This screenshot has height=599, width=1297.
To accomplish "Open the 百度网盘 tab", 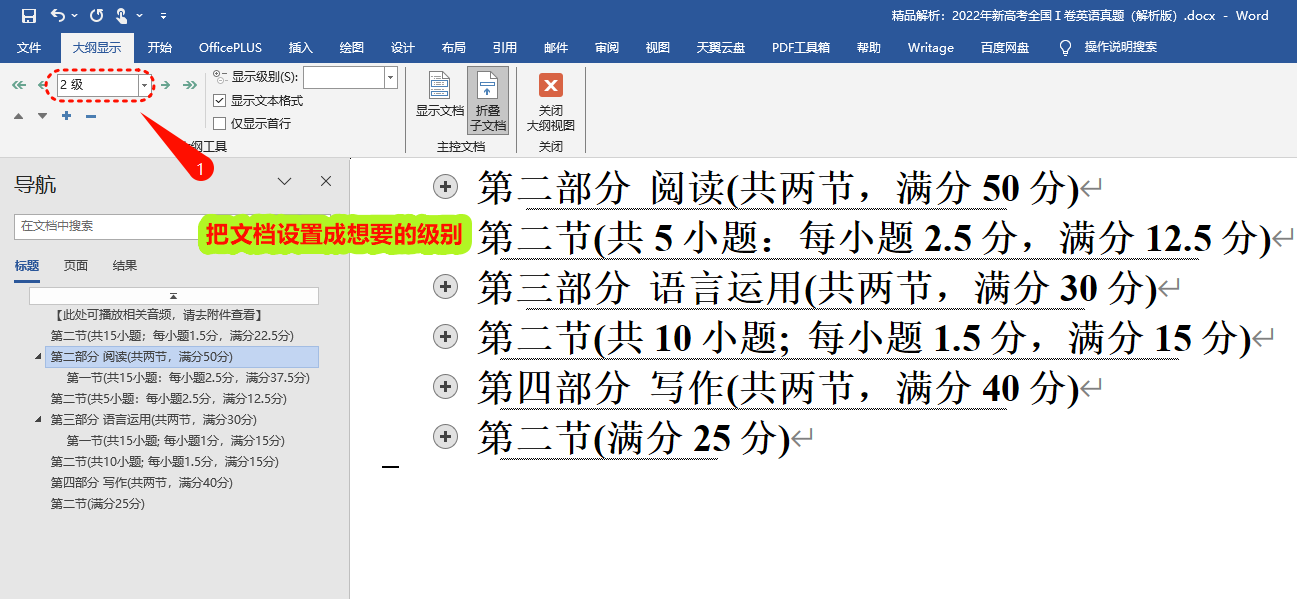I will point(1005,47).
